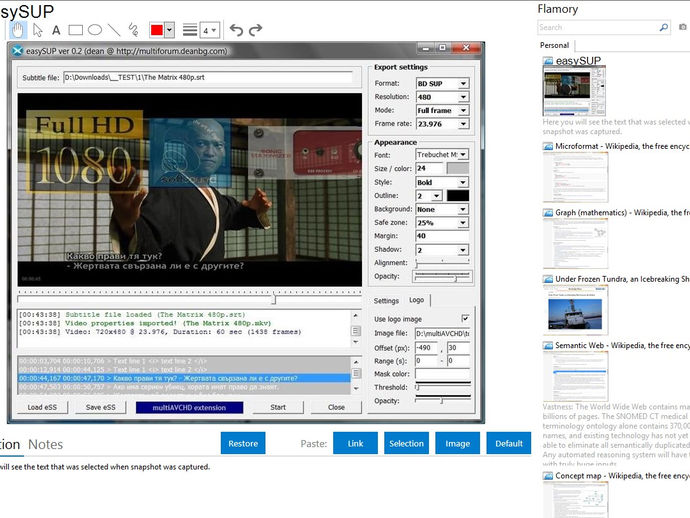Click the Mask color field
Viewport: 690px width, 518px height.
[443, 374]
